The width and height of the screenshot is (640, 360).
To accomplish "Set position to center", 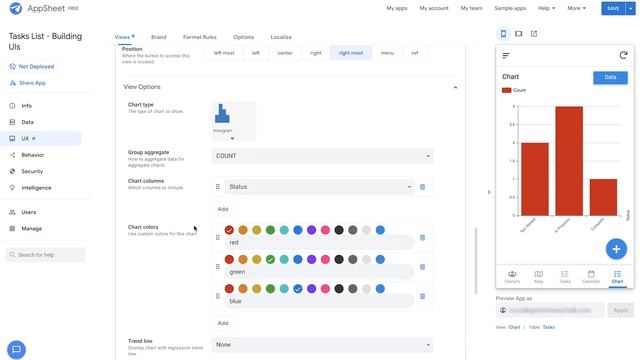I will (x=285, y=53).
